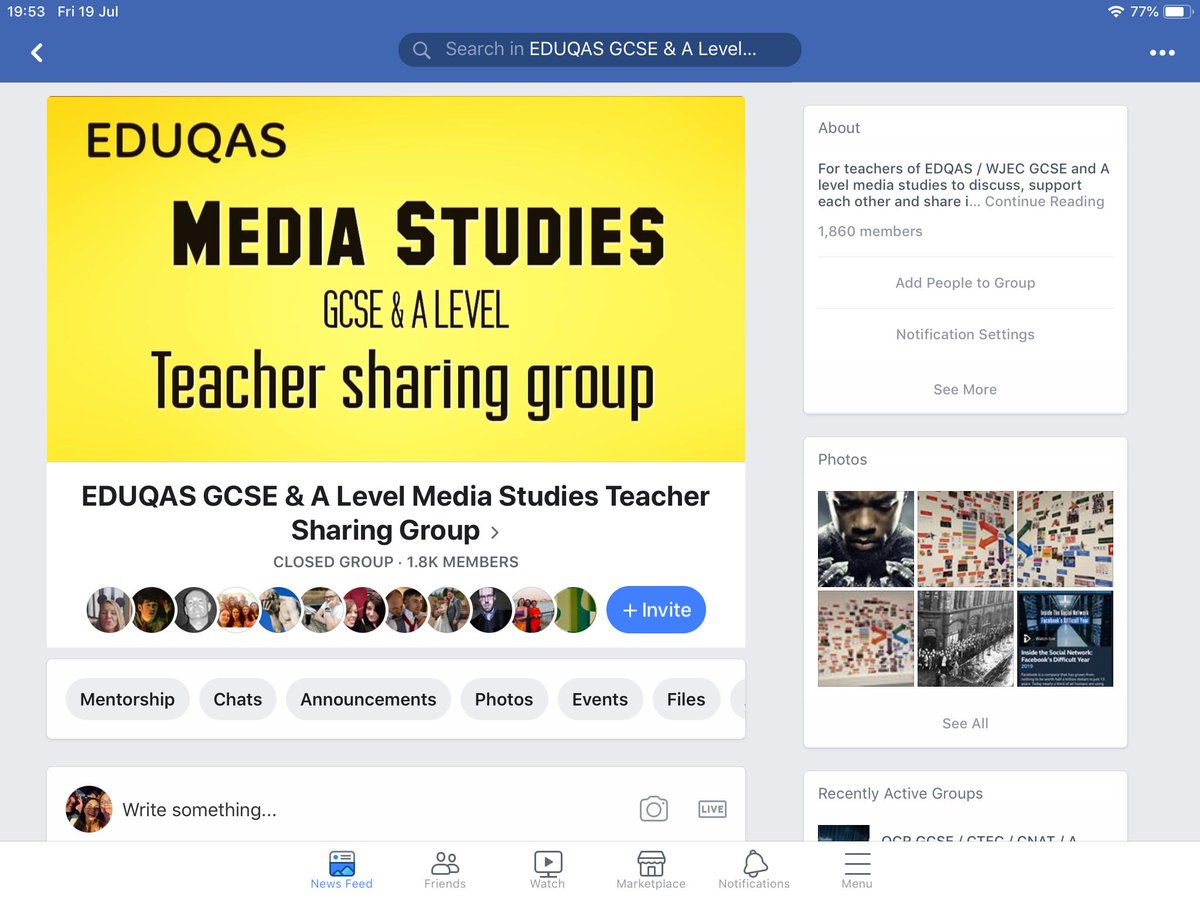Image resolution: width=1200 pixels, height=900 pixels.
Task: Tap the last green member avatar
Action: (x=575, y=610)
